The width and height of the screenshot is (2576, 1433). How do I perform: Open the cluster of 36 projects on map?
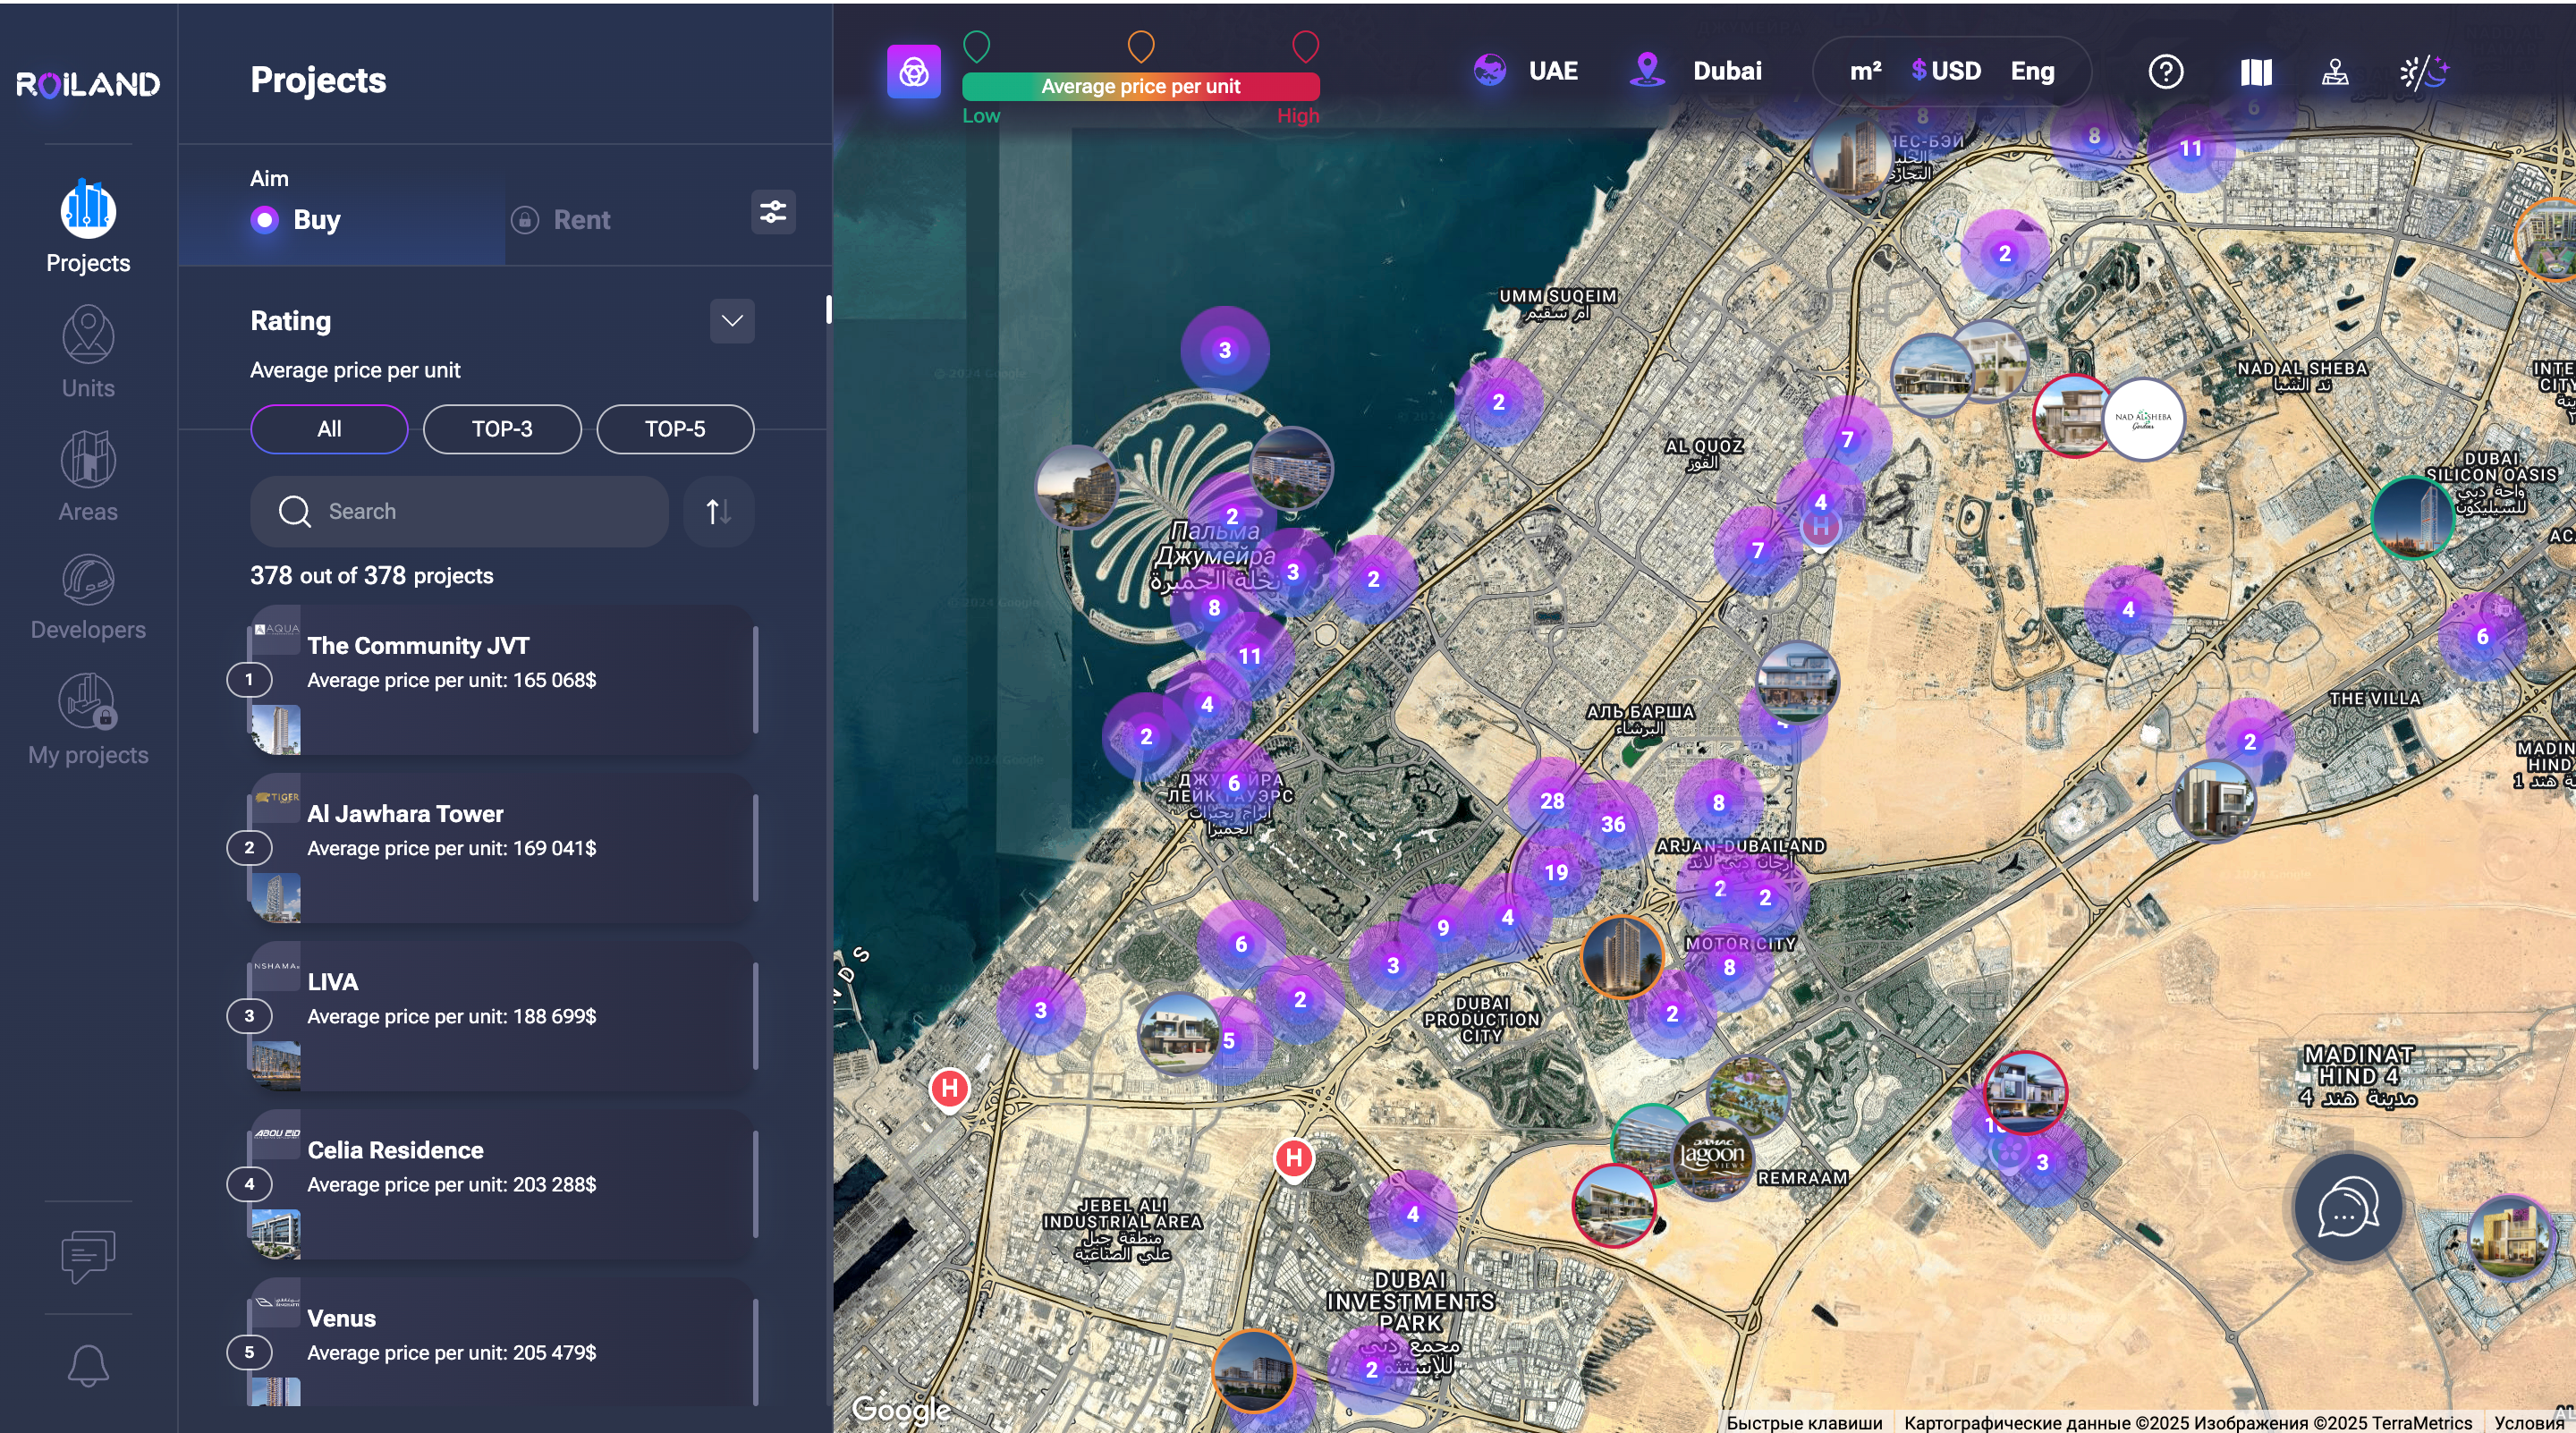(x=1612, y=824)
